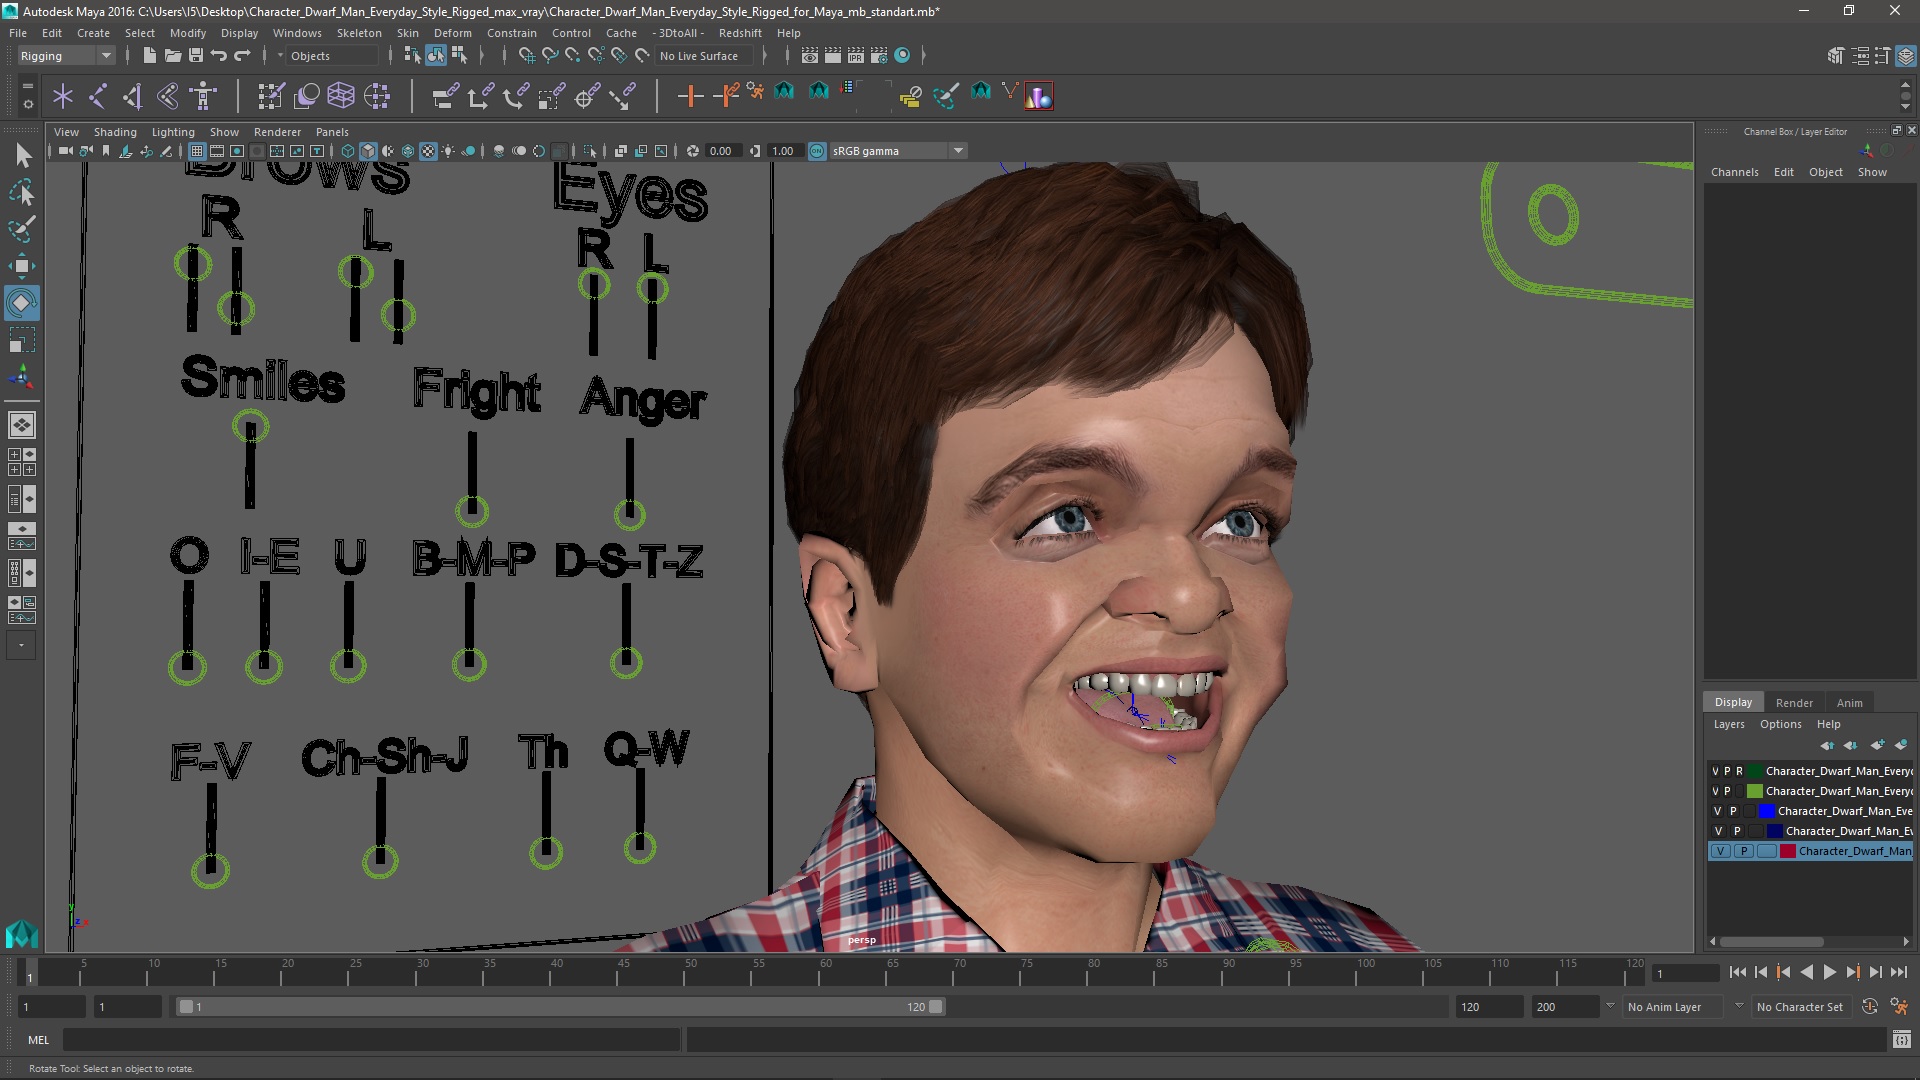1920x1080 pixels.
Task: Click the highlighted Rotate tool
Action: (x=22, y=303)
